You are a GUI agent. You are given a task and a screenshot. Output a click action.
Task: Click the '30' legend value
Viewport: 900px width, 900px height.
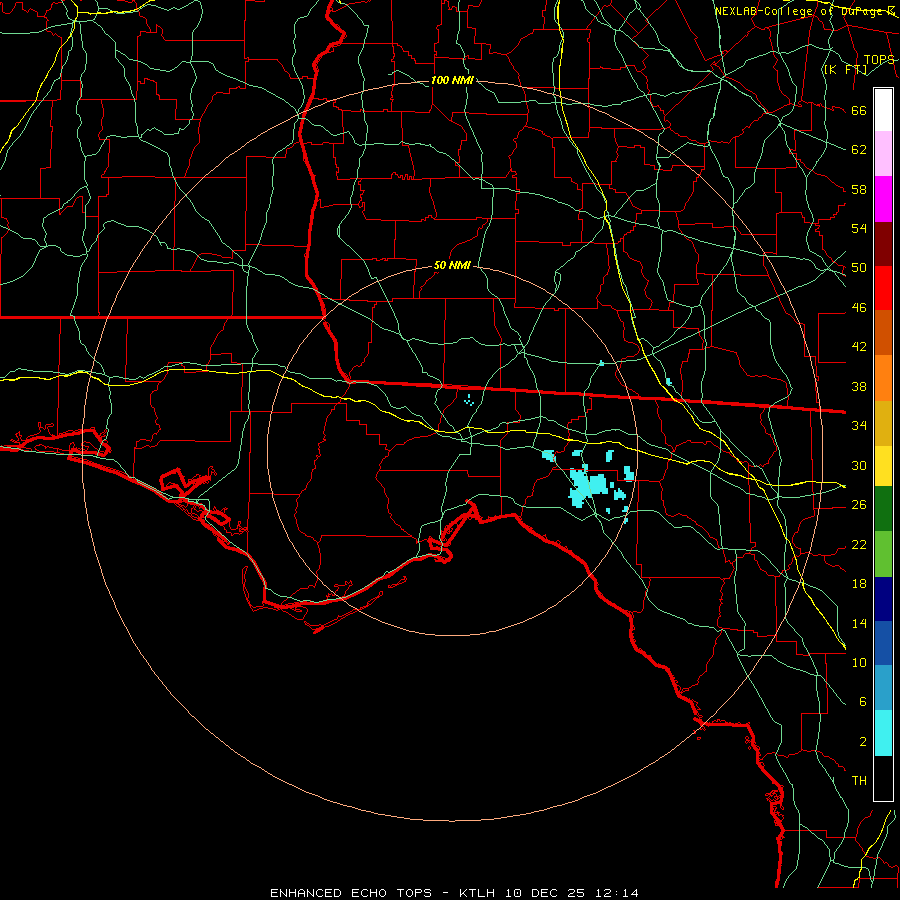(x=859, y=465)
